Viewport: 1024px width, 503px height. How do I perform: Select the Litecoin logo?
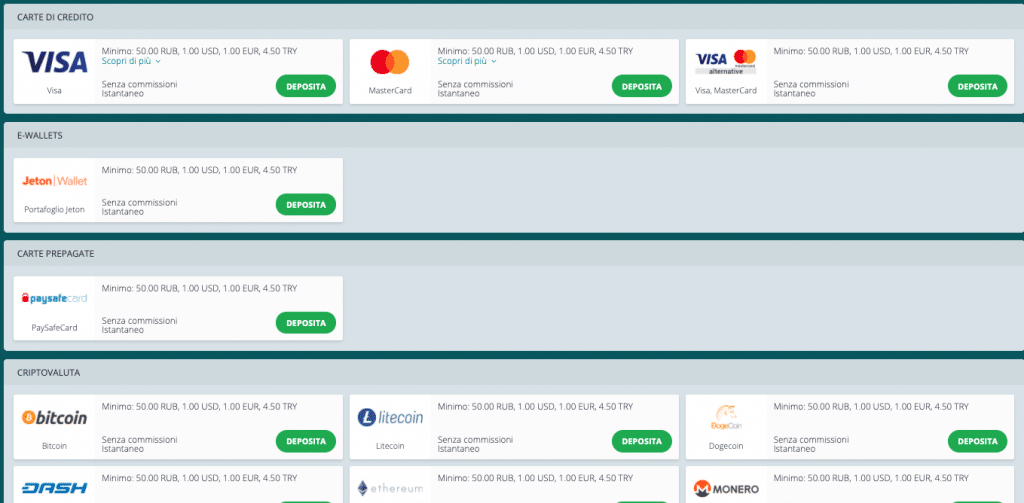pyautogui.click(x=390, y=417)
